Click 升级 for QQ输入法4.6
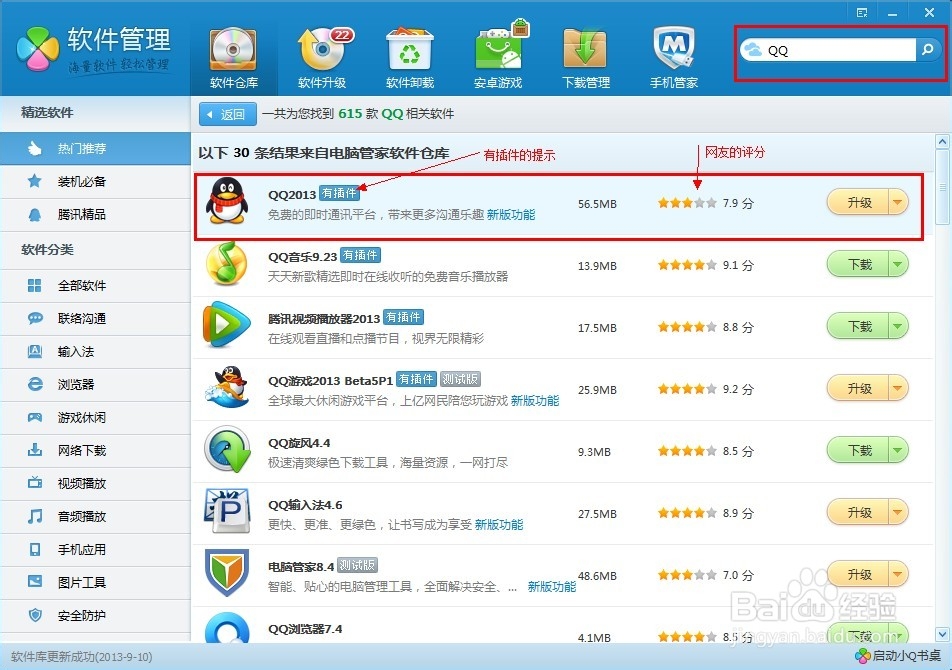952x670 pixels. tap(858, 512)
